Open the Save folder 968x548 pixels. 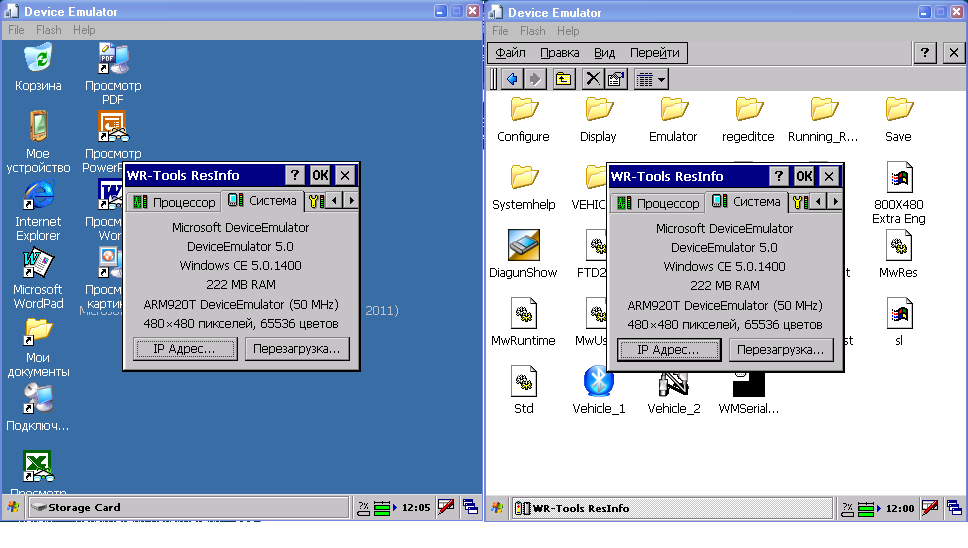(898, 120)
